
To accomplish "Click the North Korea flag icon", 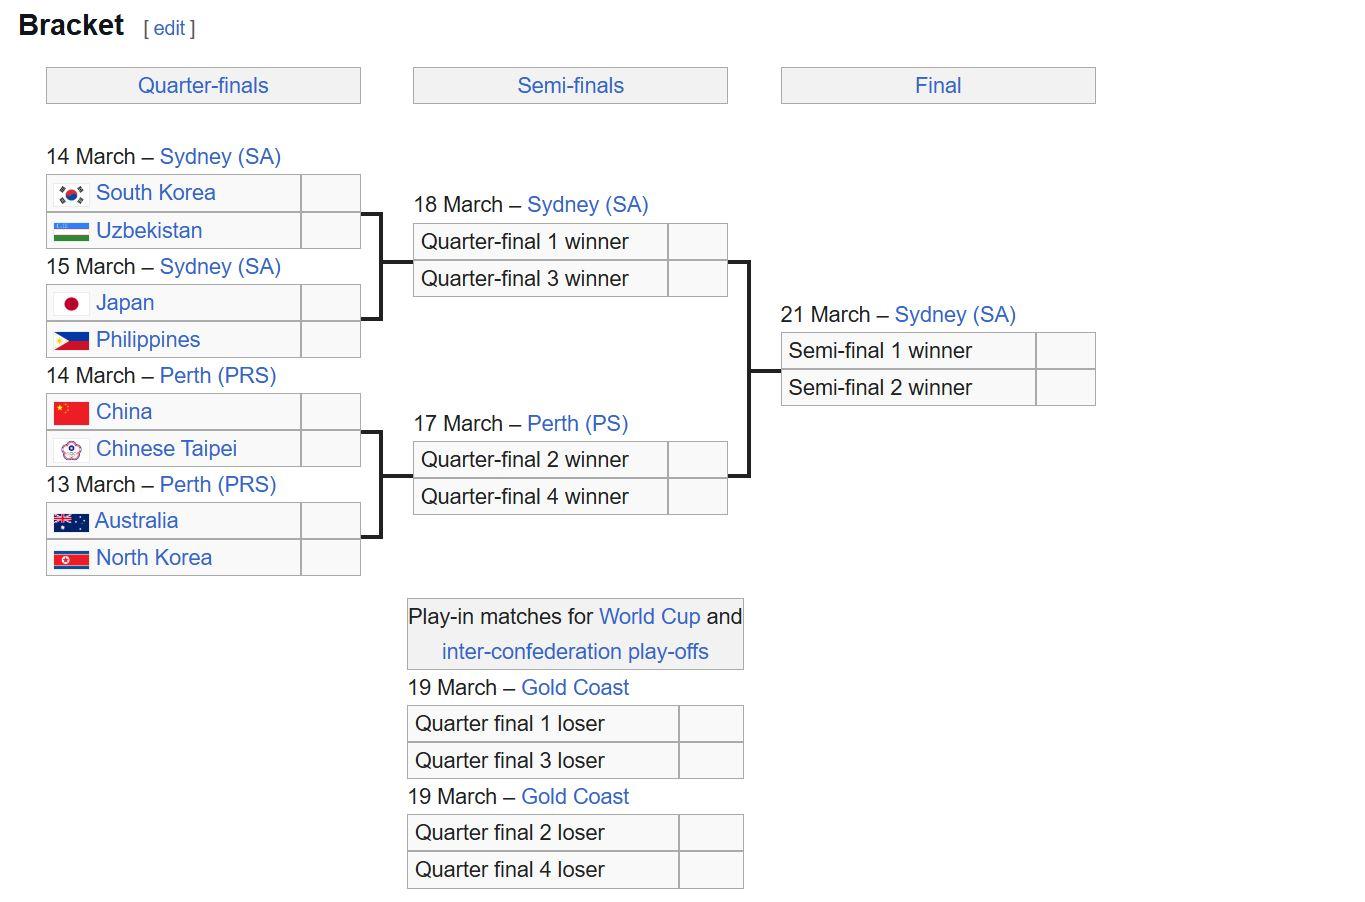I will coord(71,558).
